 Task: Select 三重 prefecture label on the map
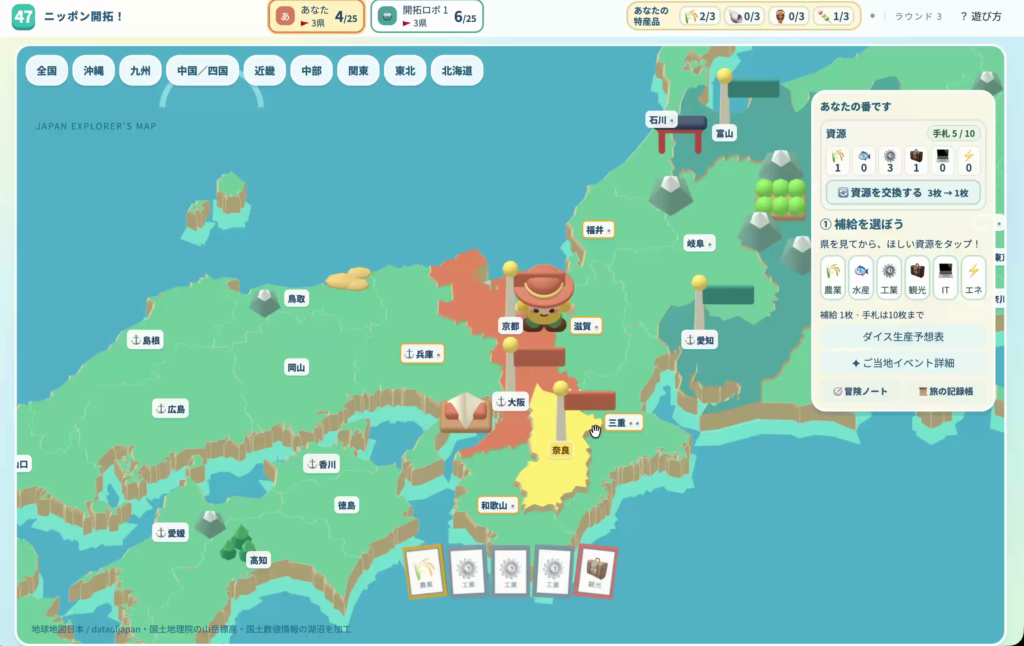click(624, 423)
